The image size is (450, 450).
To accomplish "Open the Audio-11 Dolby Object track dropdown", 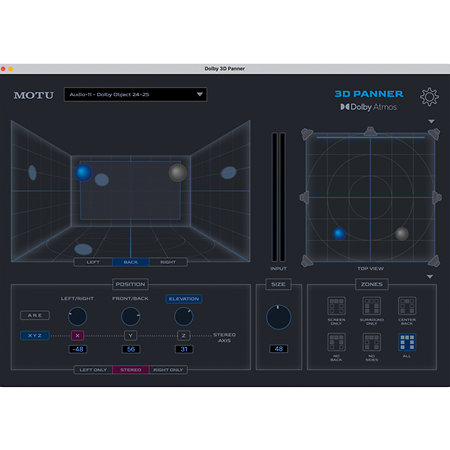I will point(135,95).
